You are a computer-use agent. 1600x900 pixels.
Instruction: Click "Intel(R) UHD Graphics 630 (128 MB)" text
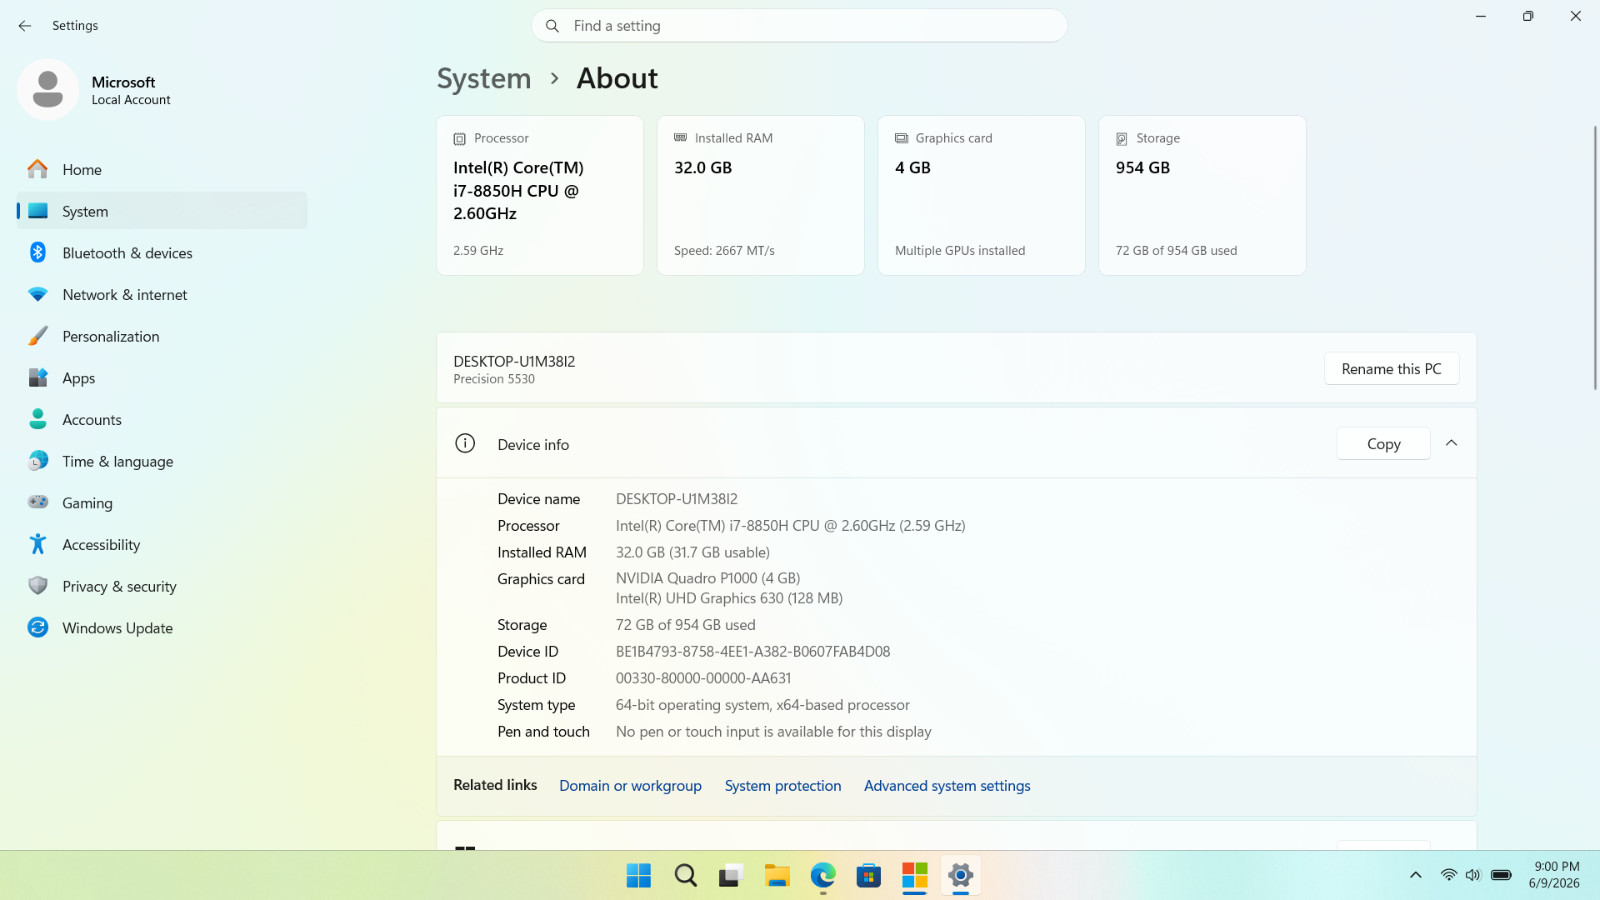[x=729, y=598]
